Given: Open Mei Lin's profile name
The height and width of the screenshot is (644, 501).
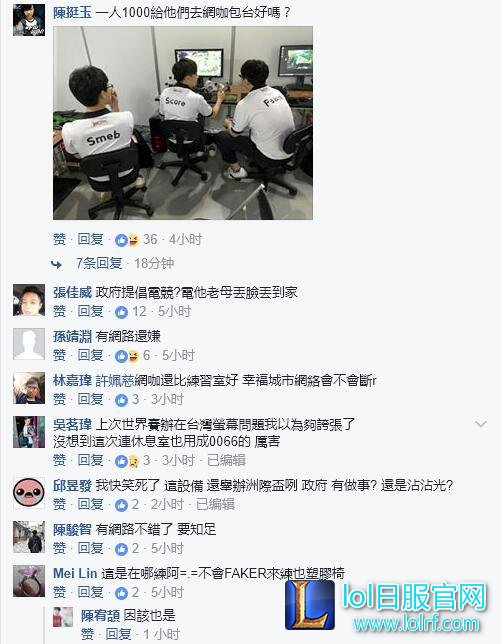Looking at the screenshot, I should click(x=75, y=573).
